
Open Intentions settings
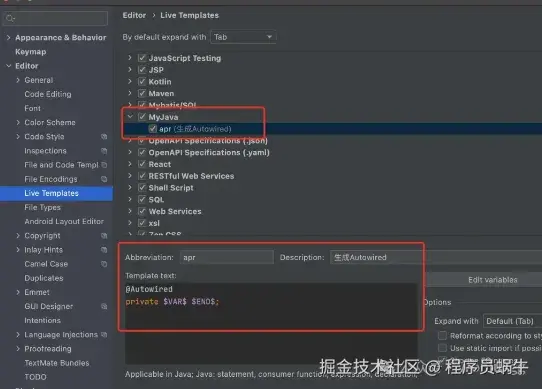point(43,321)
